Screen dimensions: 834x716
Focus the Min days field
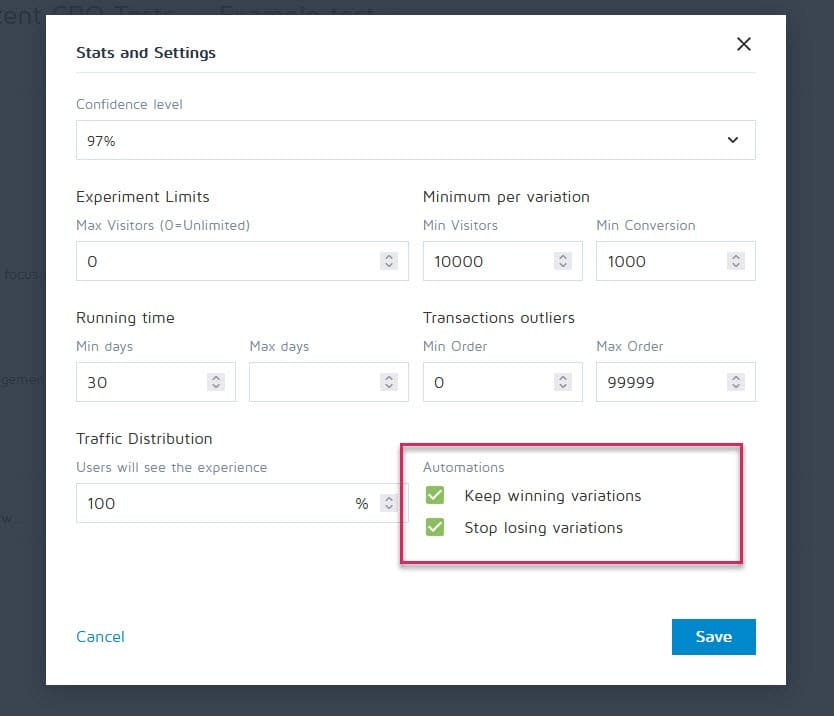tap(138, 382)
